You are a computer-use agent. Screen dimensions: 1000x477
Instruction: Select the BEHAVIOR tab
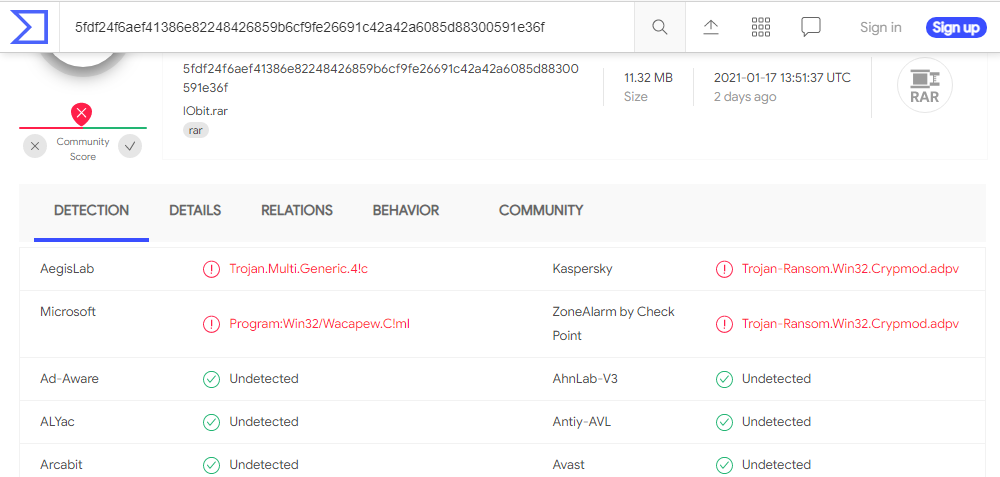406,210
